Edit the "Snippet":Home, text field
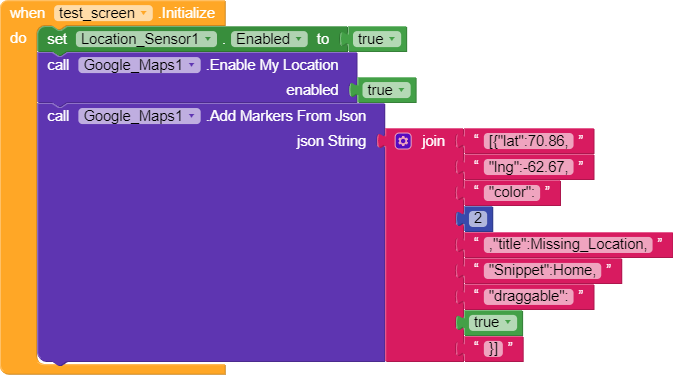673x375 pixels. [543, 270]
